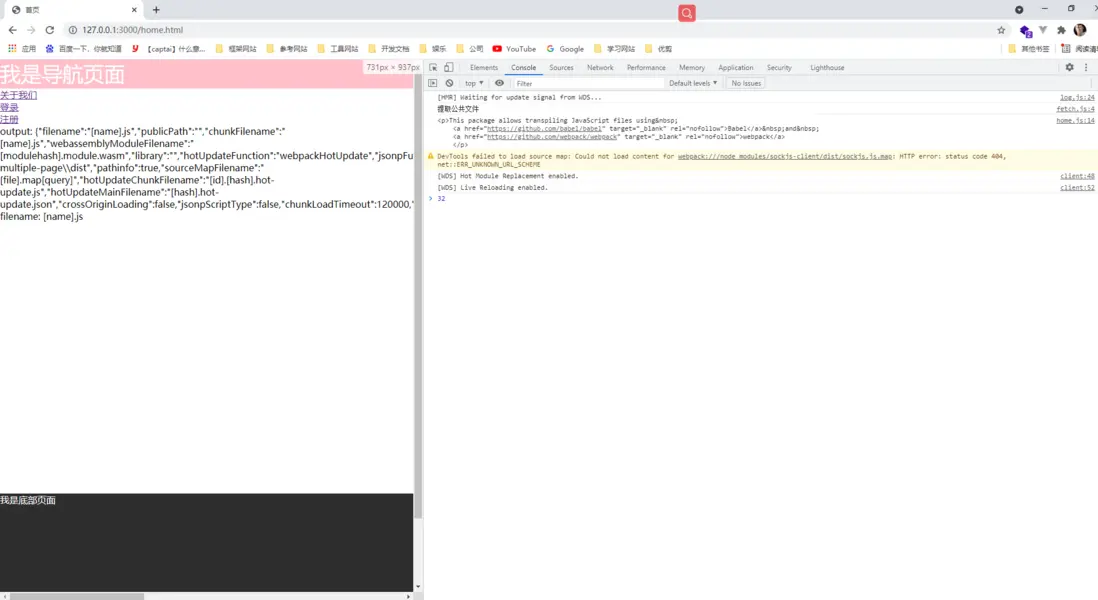Click the browser forward arrow
Viewport: 1098px width, 600px height.
point(31,30)
